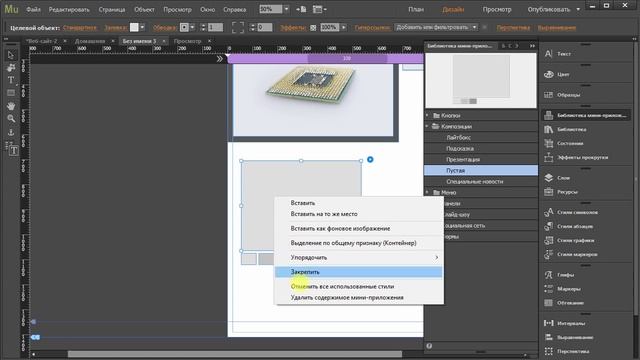Click the Заливка fill link
640x360 pixels.
pos(115,28)
